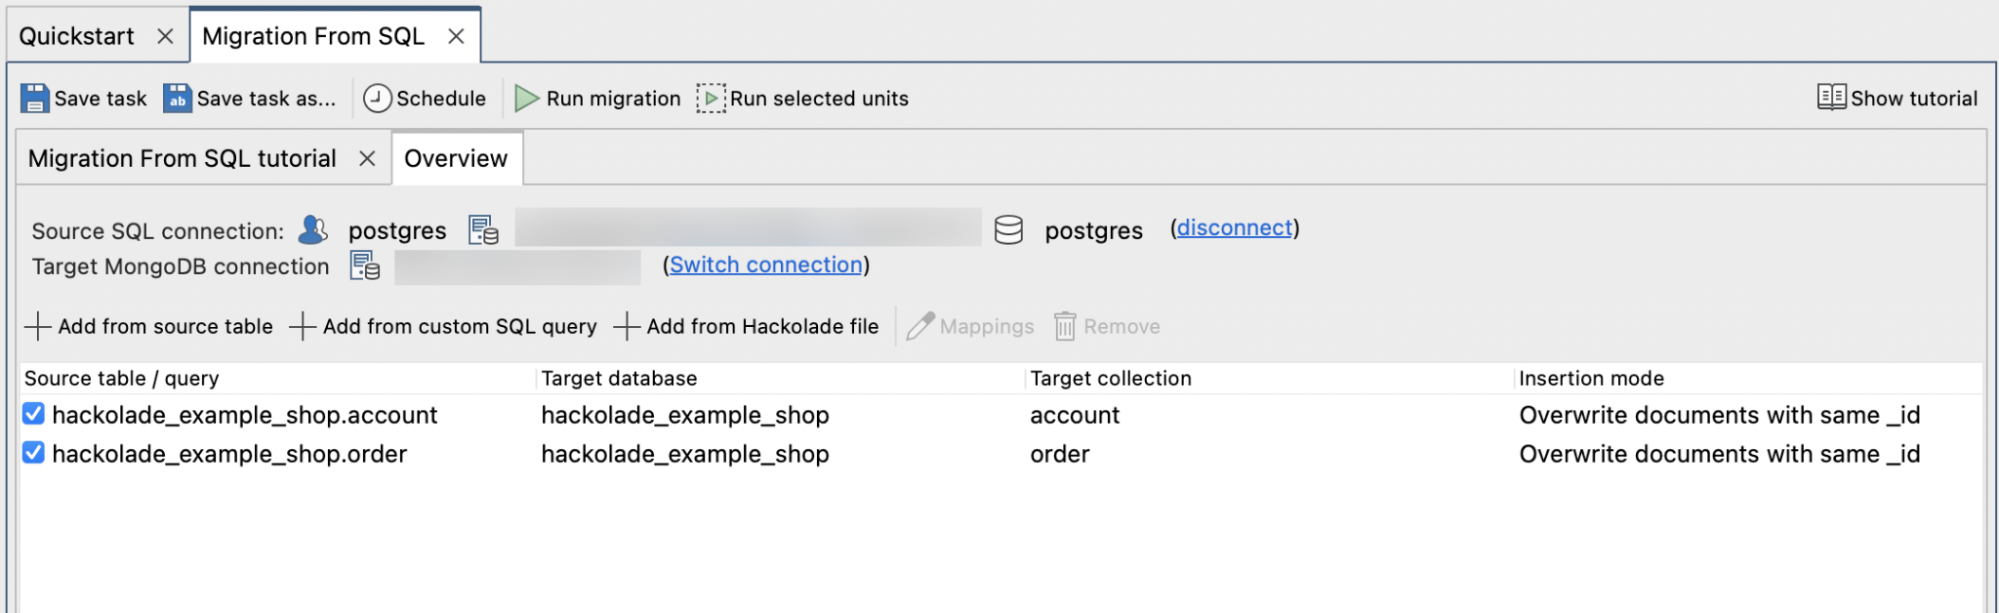
Task: Click the plus icon beside Add from Hackolade file
Action: pyautogui.click(x=627, y=325)
